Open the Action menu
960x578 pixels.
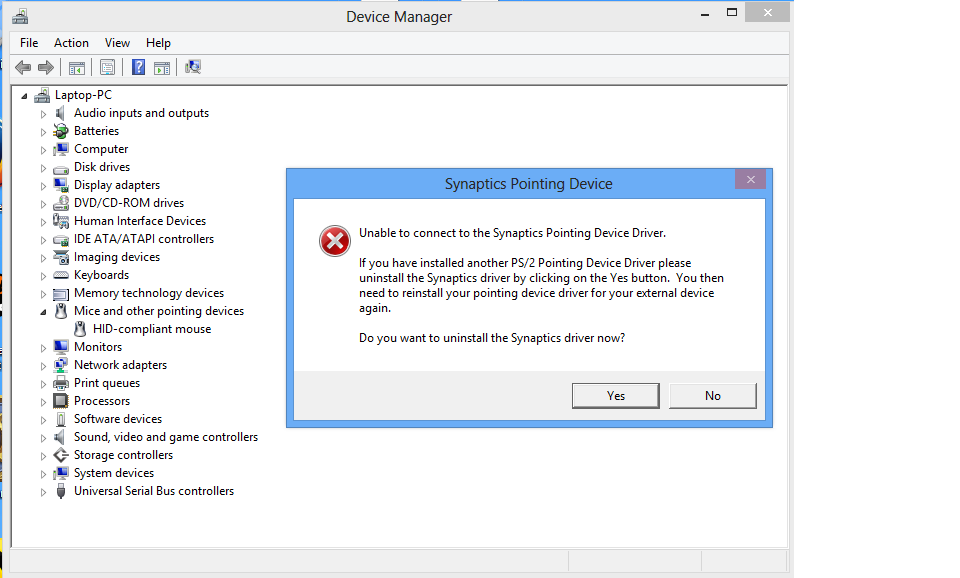(x=71, y=43)
